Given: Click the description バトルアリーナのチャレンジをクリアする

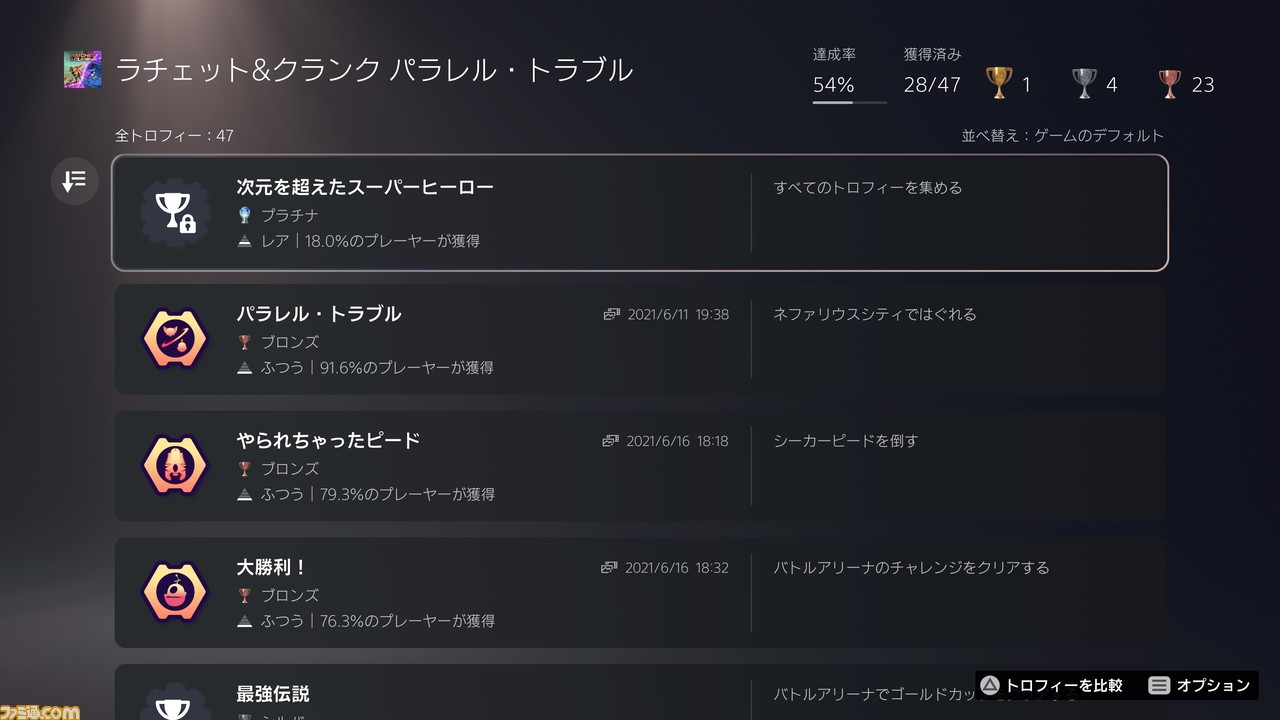Looking at the screenshot, I should coord(912,567).
